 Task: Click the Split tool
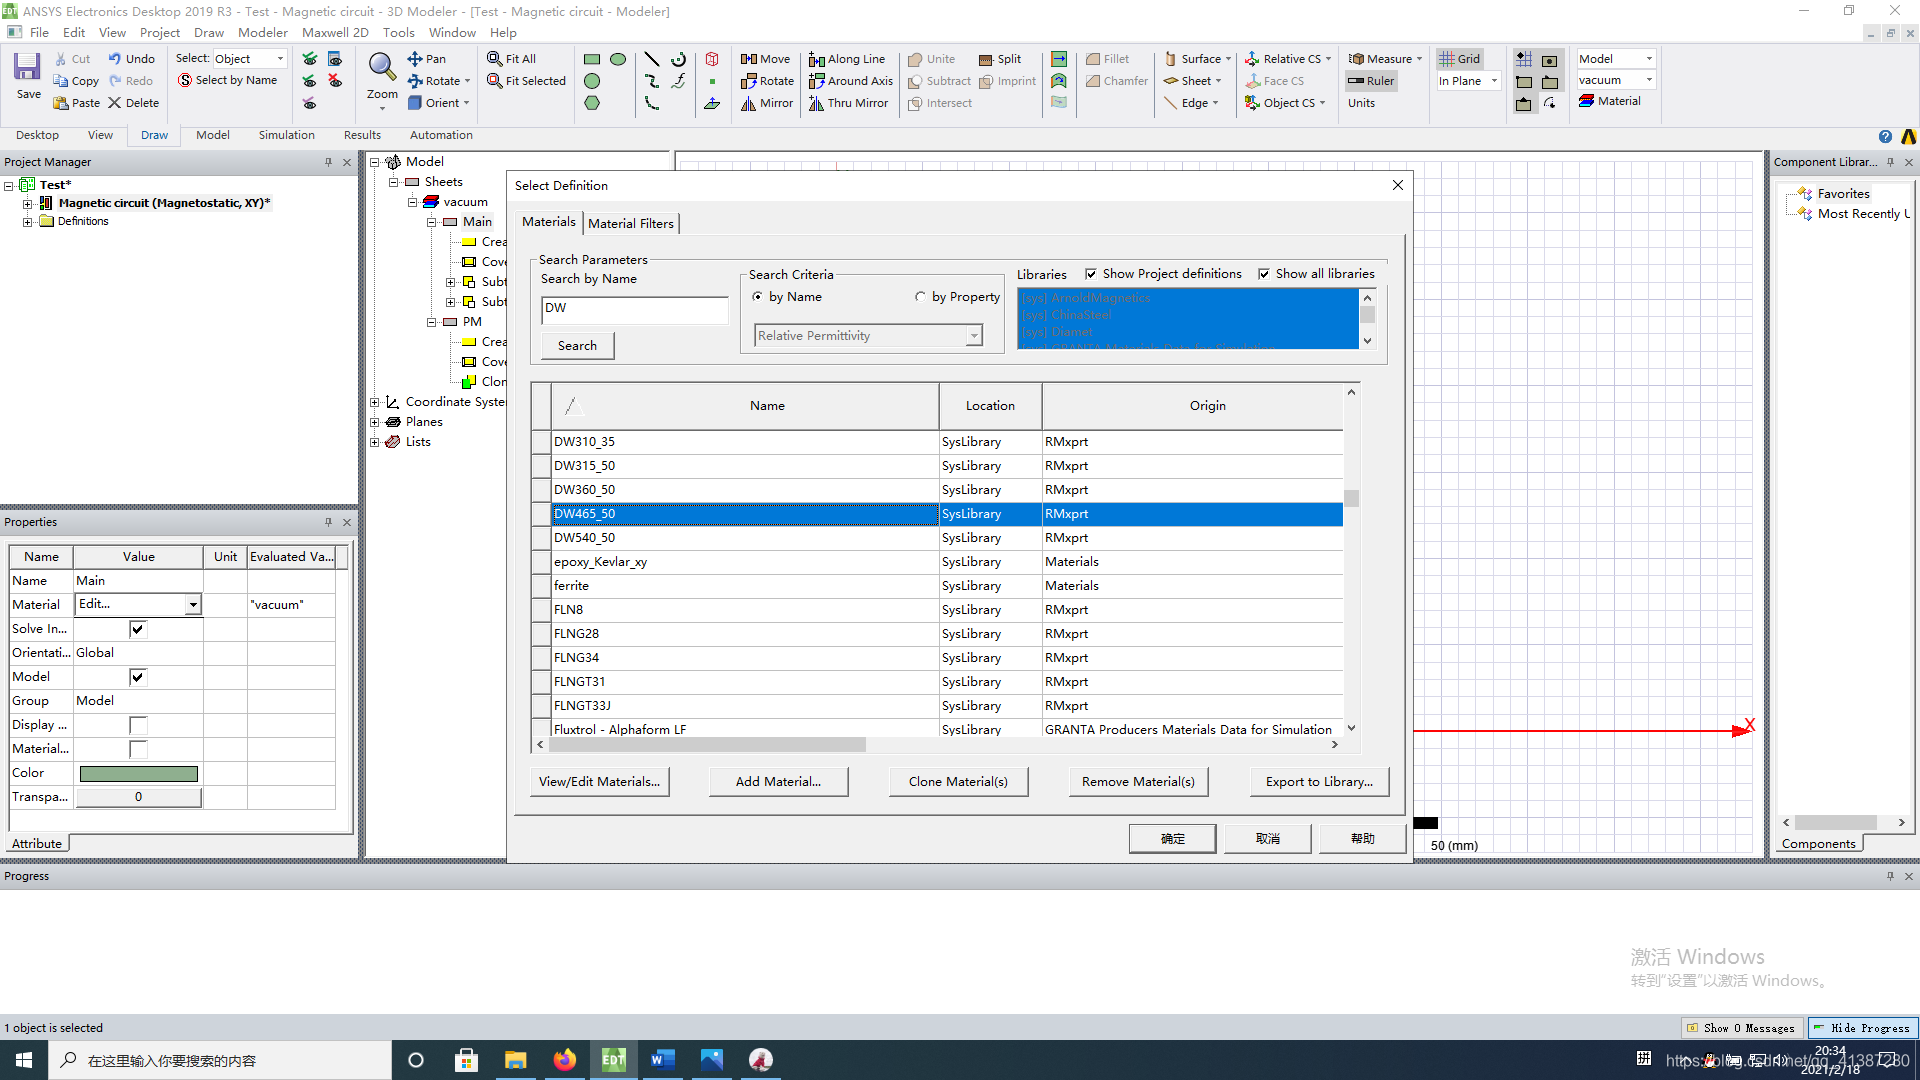1000,59
